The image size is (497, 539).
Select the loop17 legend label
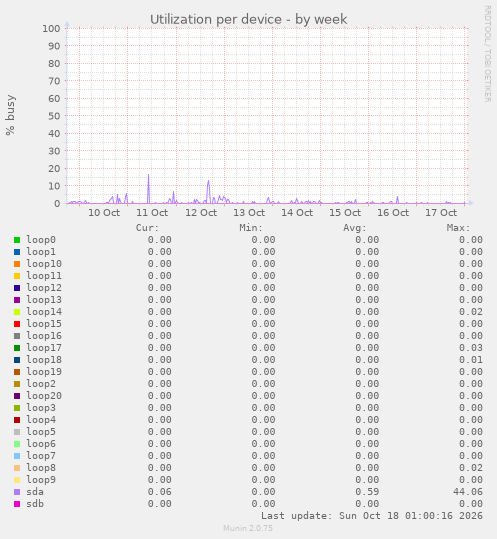tap(44, 348)
